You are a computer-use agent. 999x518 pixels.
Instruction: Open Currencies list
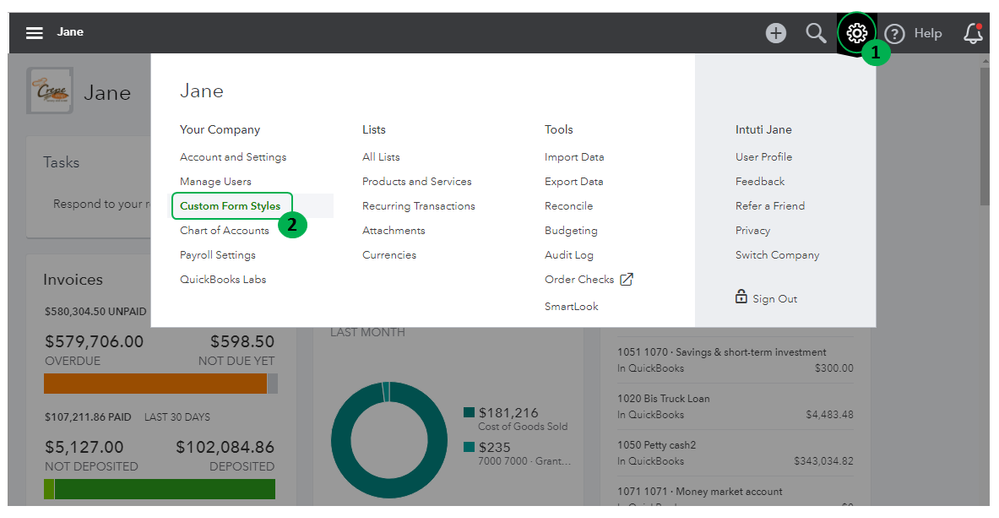point(389,255)
